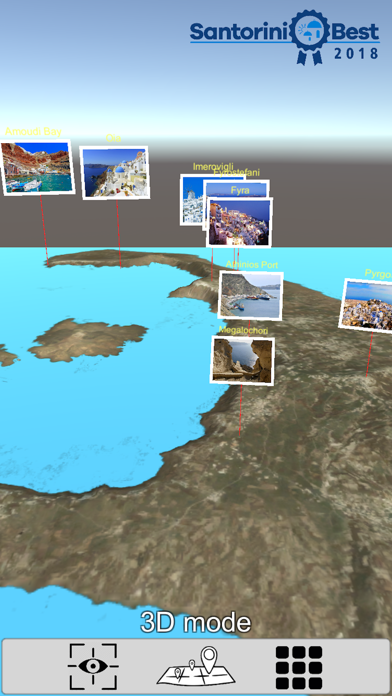
Task: Open the Athinios Port photo
Action: point(250,295)
